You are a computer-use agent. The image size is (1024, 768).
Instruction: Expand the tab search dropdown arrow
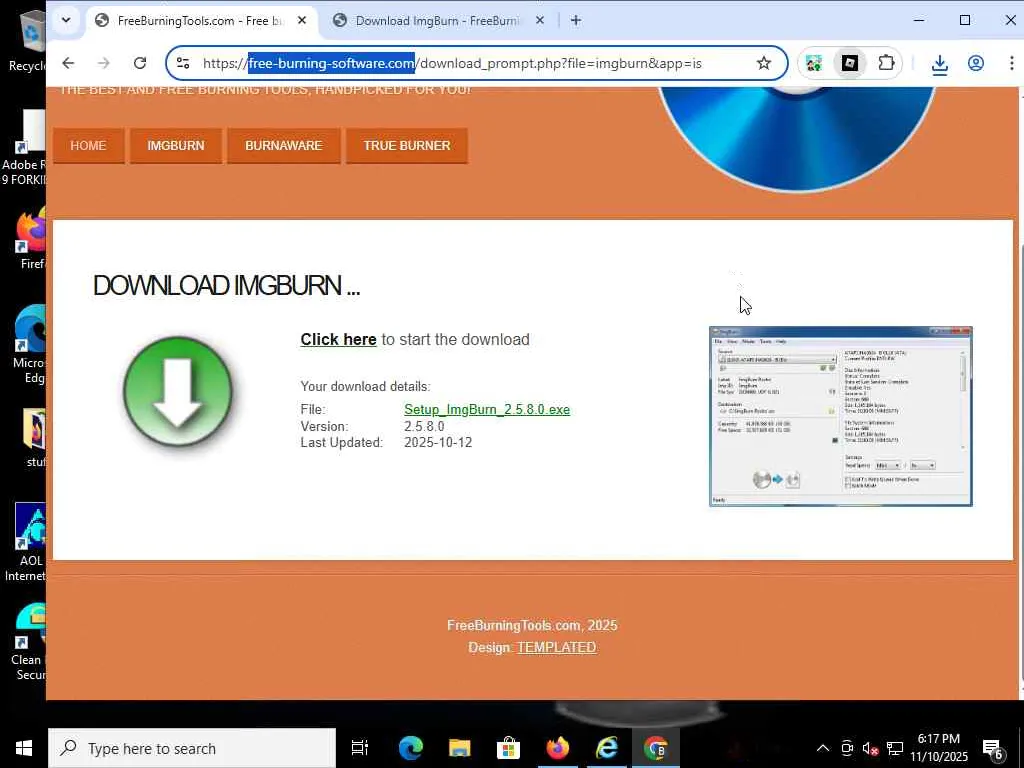66,20
